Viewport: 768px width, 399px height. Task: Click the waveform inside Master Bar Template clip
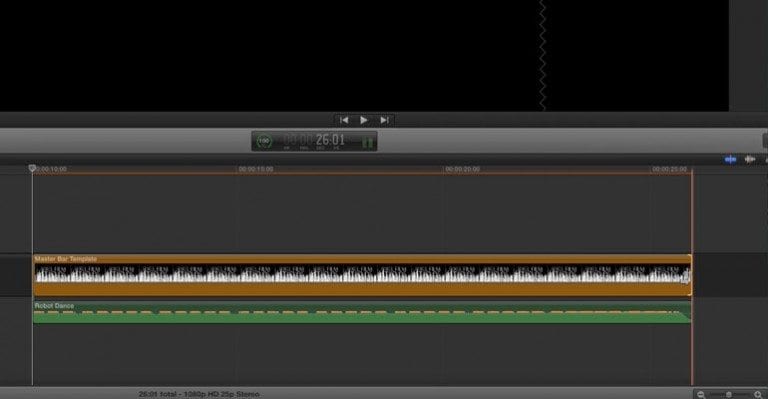[x=362, y=274]
